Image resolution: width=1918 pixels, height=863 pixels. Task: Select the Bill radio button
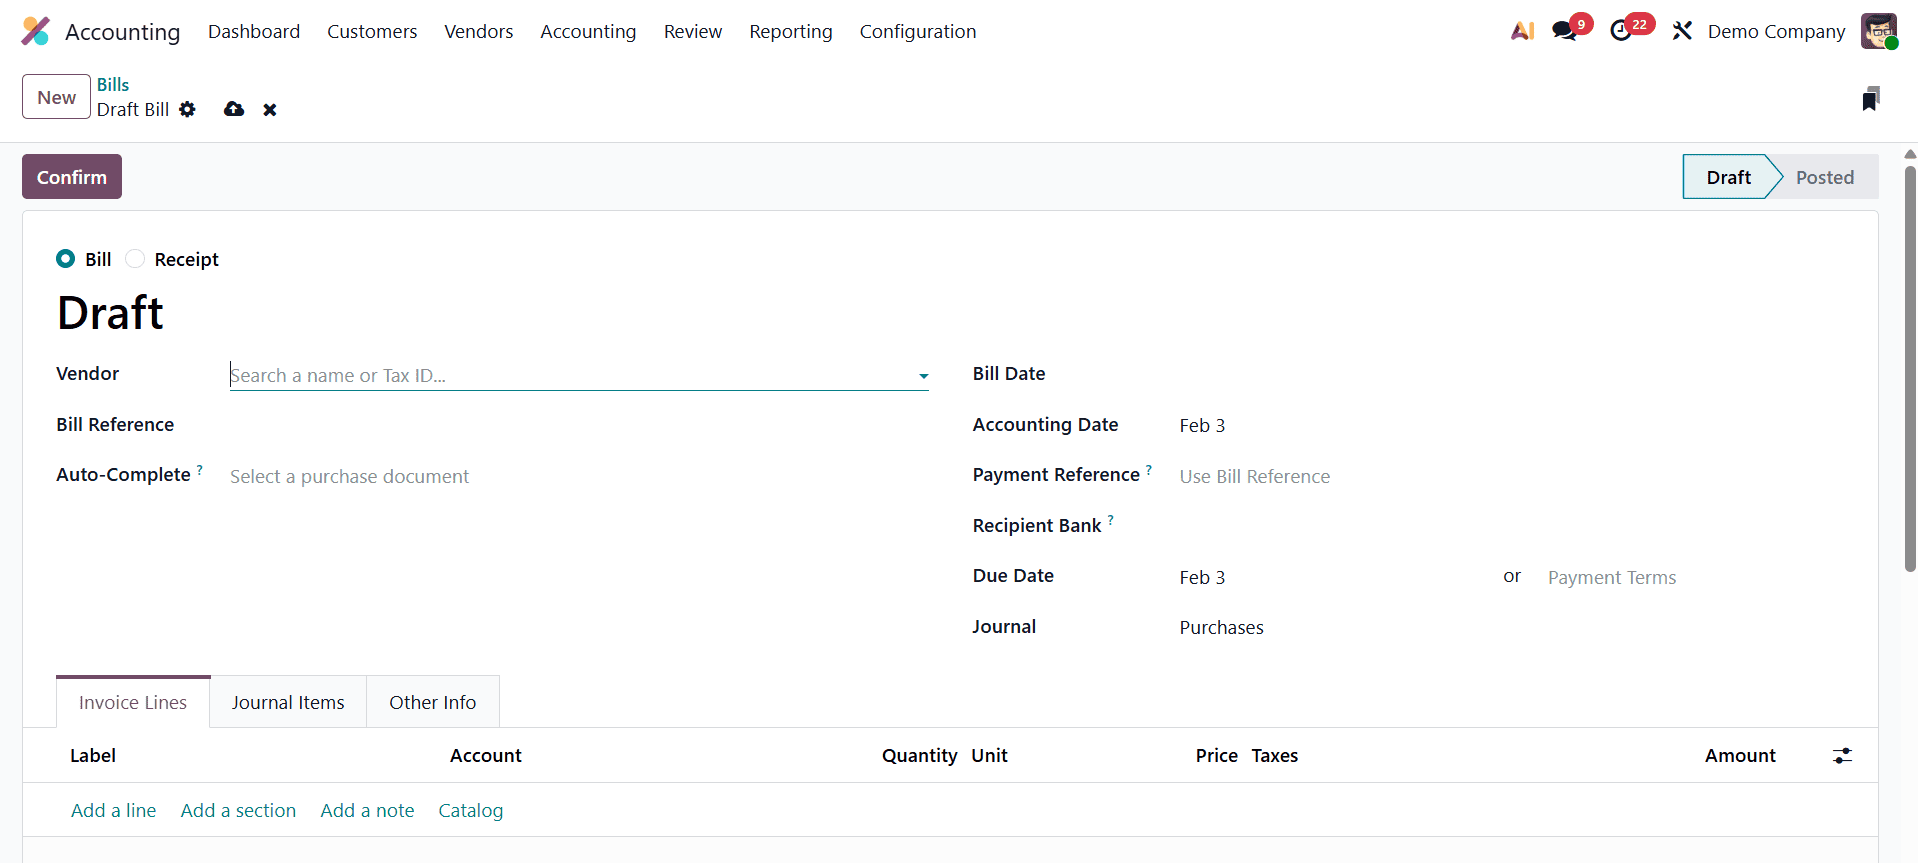coord(66,259)
